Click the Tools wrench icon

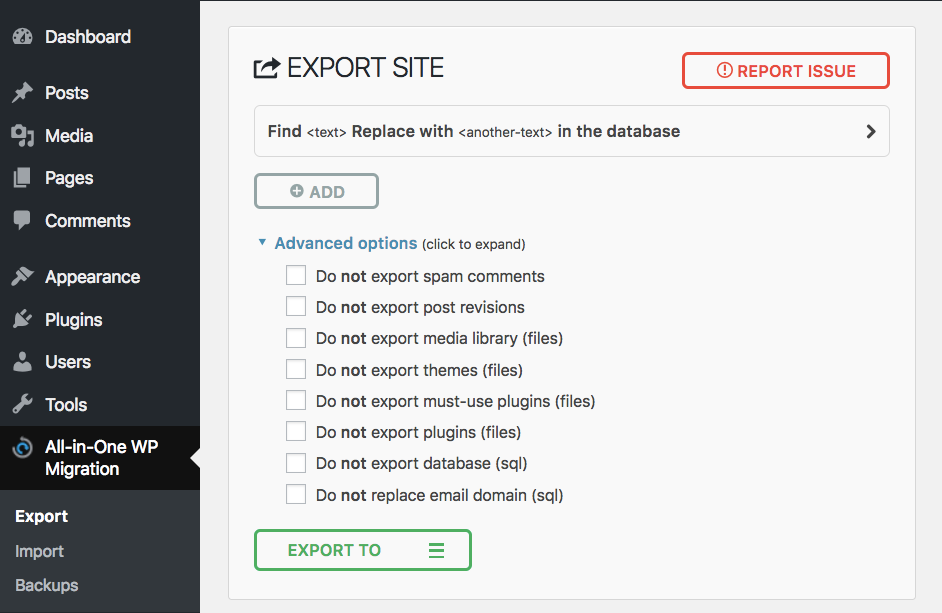pyautogui.click(x=23, y=404)
